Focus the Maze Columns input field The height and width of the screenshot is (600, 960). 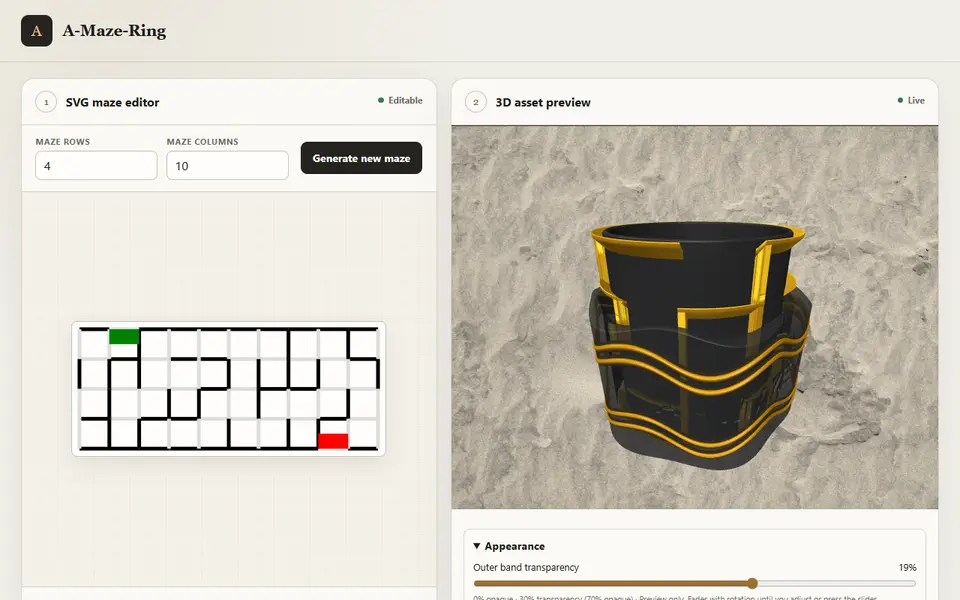227,165
